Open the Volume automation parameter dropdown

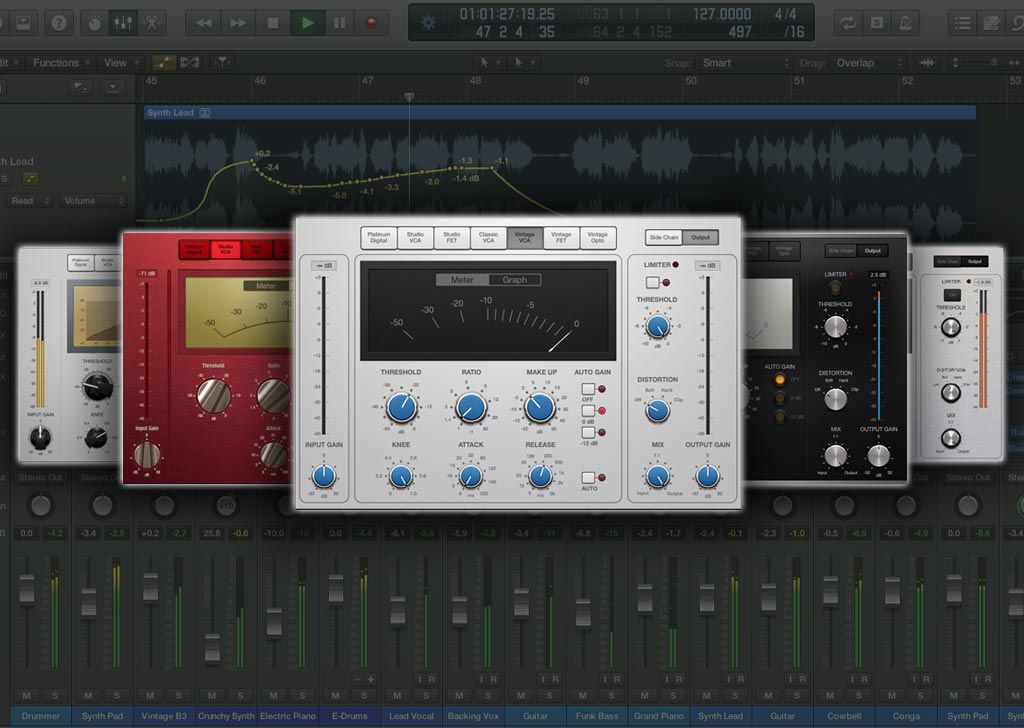coord(93,201)
